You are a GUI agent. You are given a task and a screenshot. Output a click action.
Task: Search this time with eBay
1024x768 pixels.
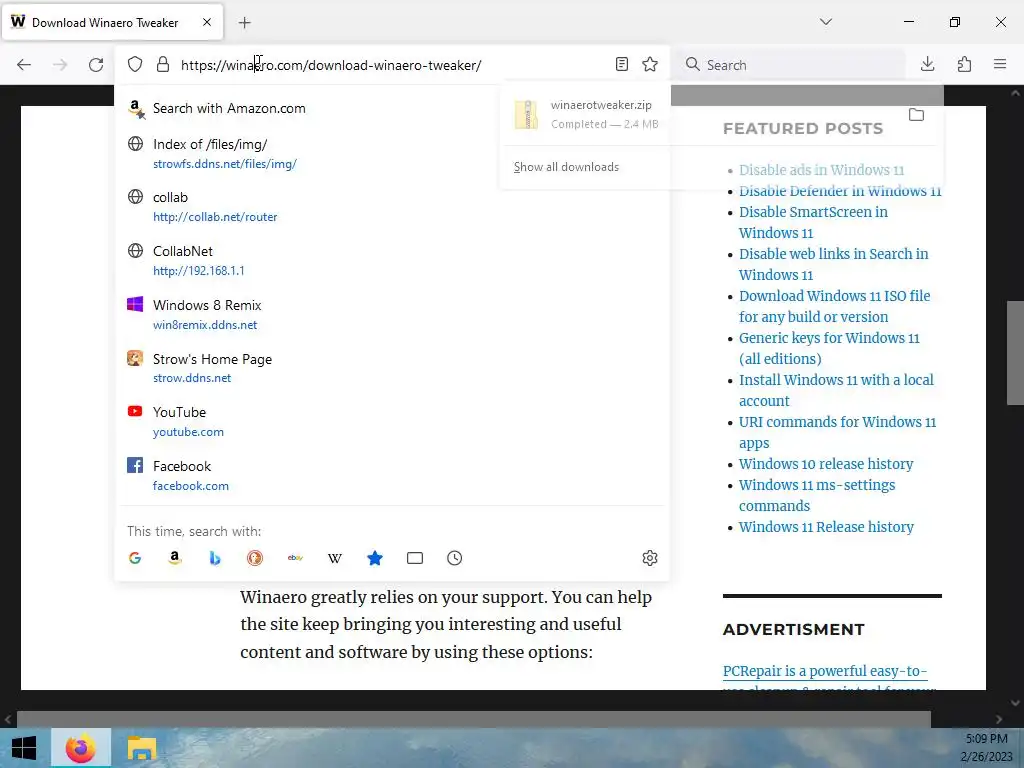[295, 558]
